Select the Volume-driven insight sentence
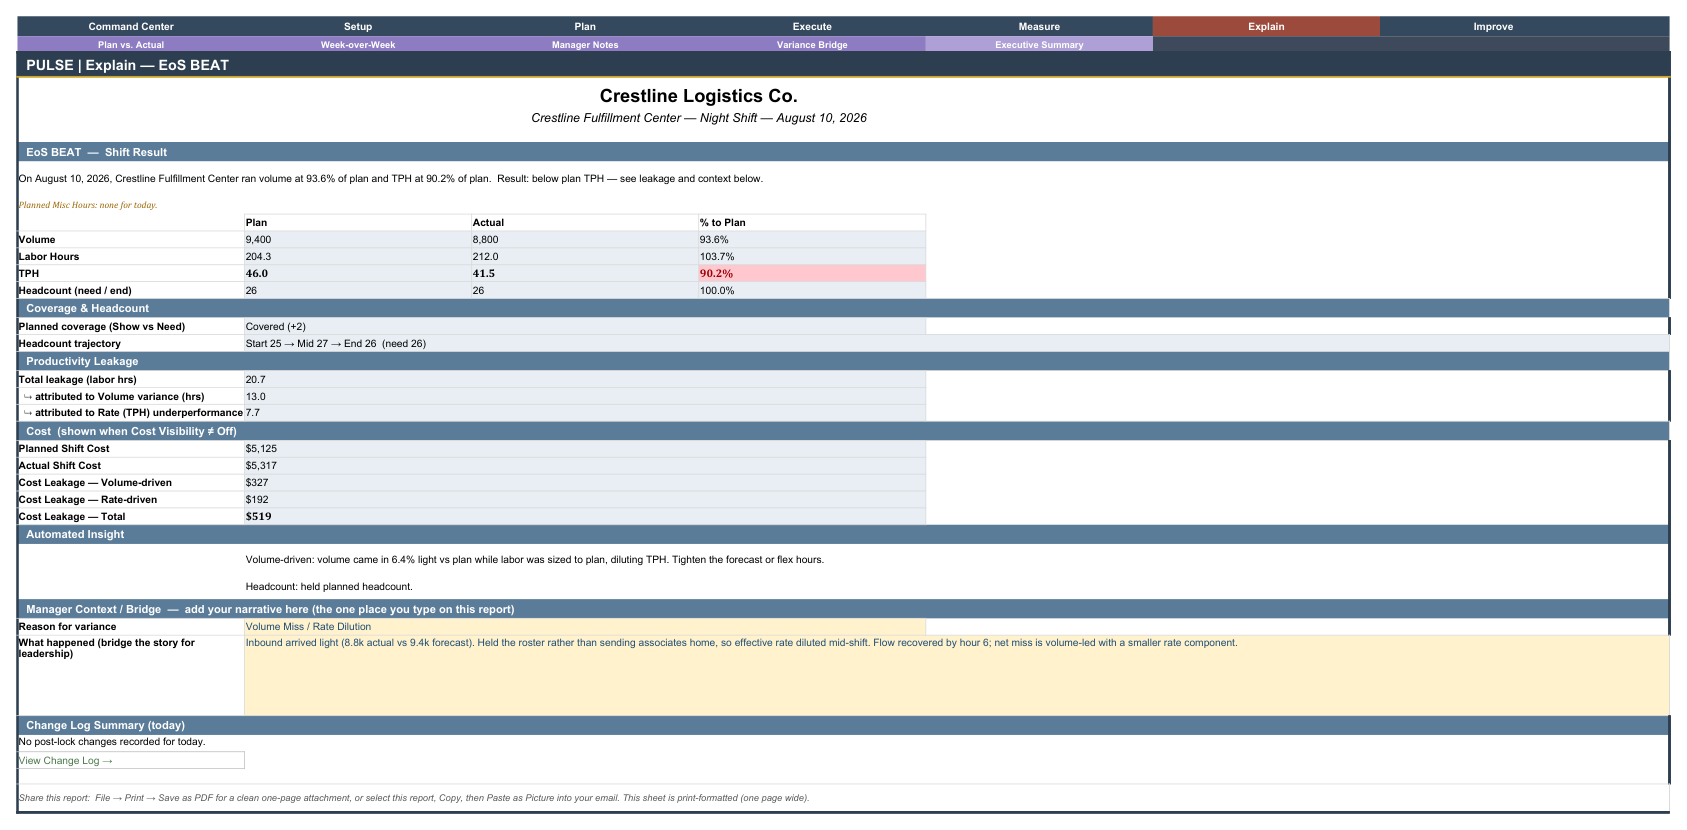This screenshot has height=830, width=1687. [x=535, y=560]
